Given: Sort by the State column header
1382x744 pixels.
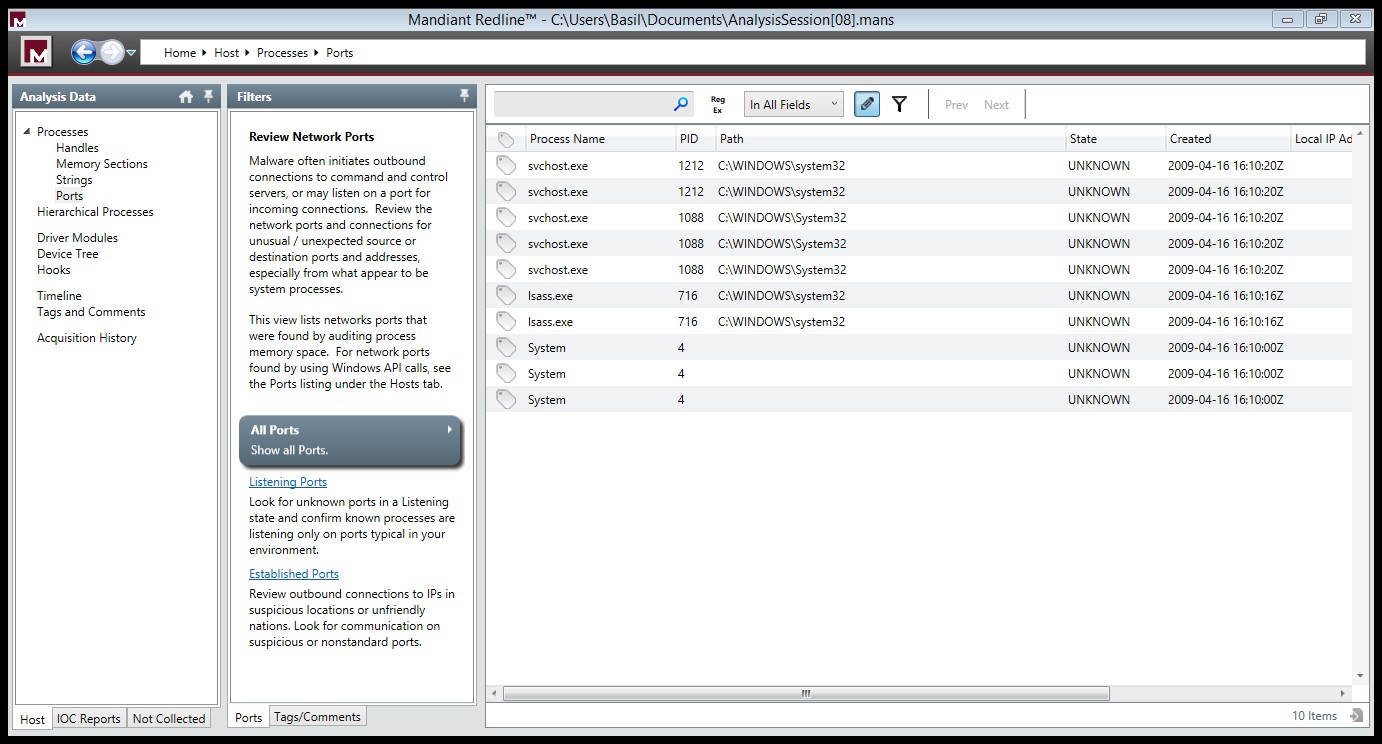Looking at the screenshot, I should [x=1115, y=139].
